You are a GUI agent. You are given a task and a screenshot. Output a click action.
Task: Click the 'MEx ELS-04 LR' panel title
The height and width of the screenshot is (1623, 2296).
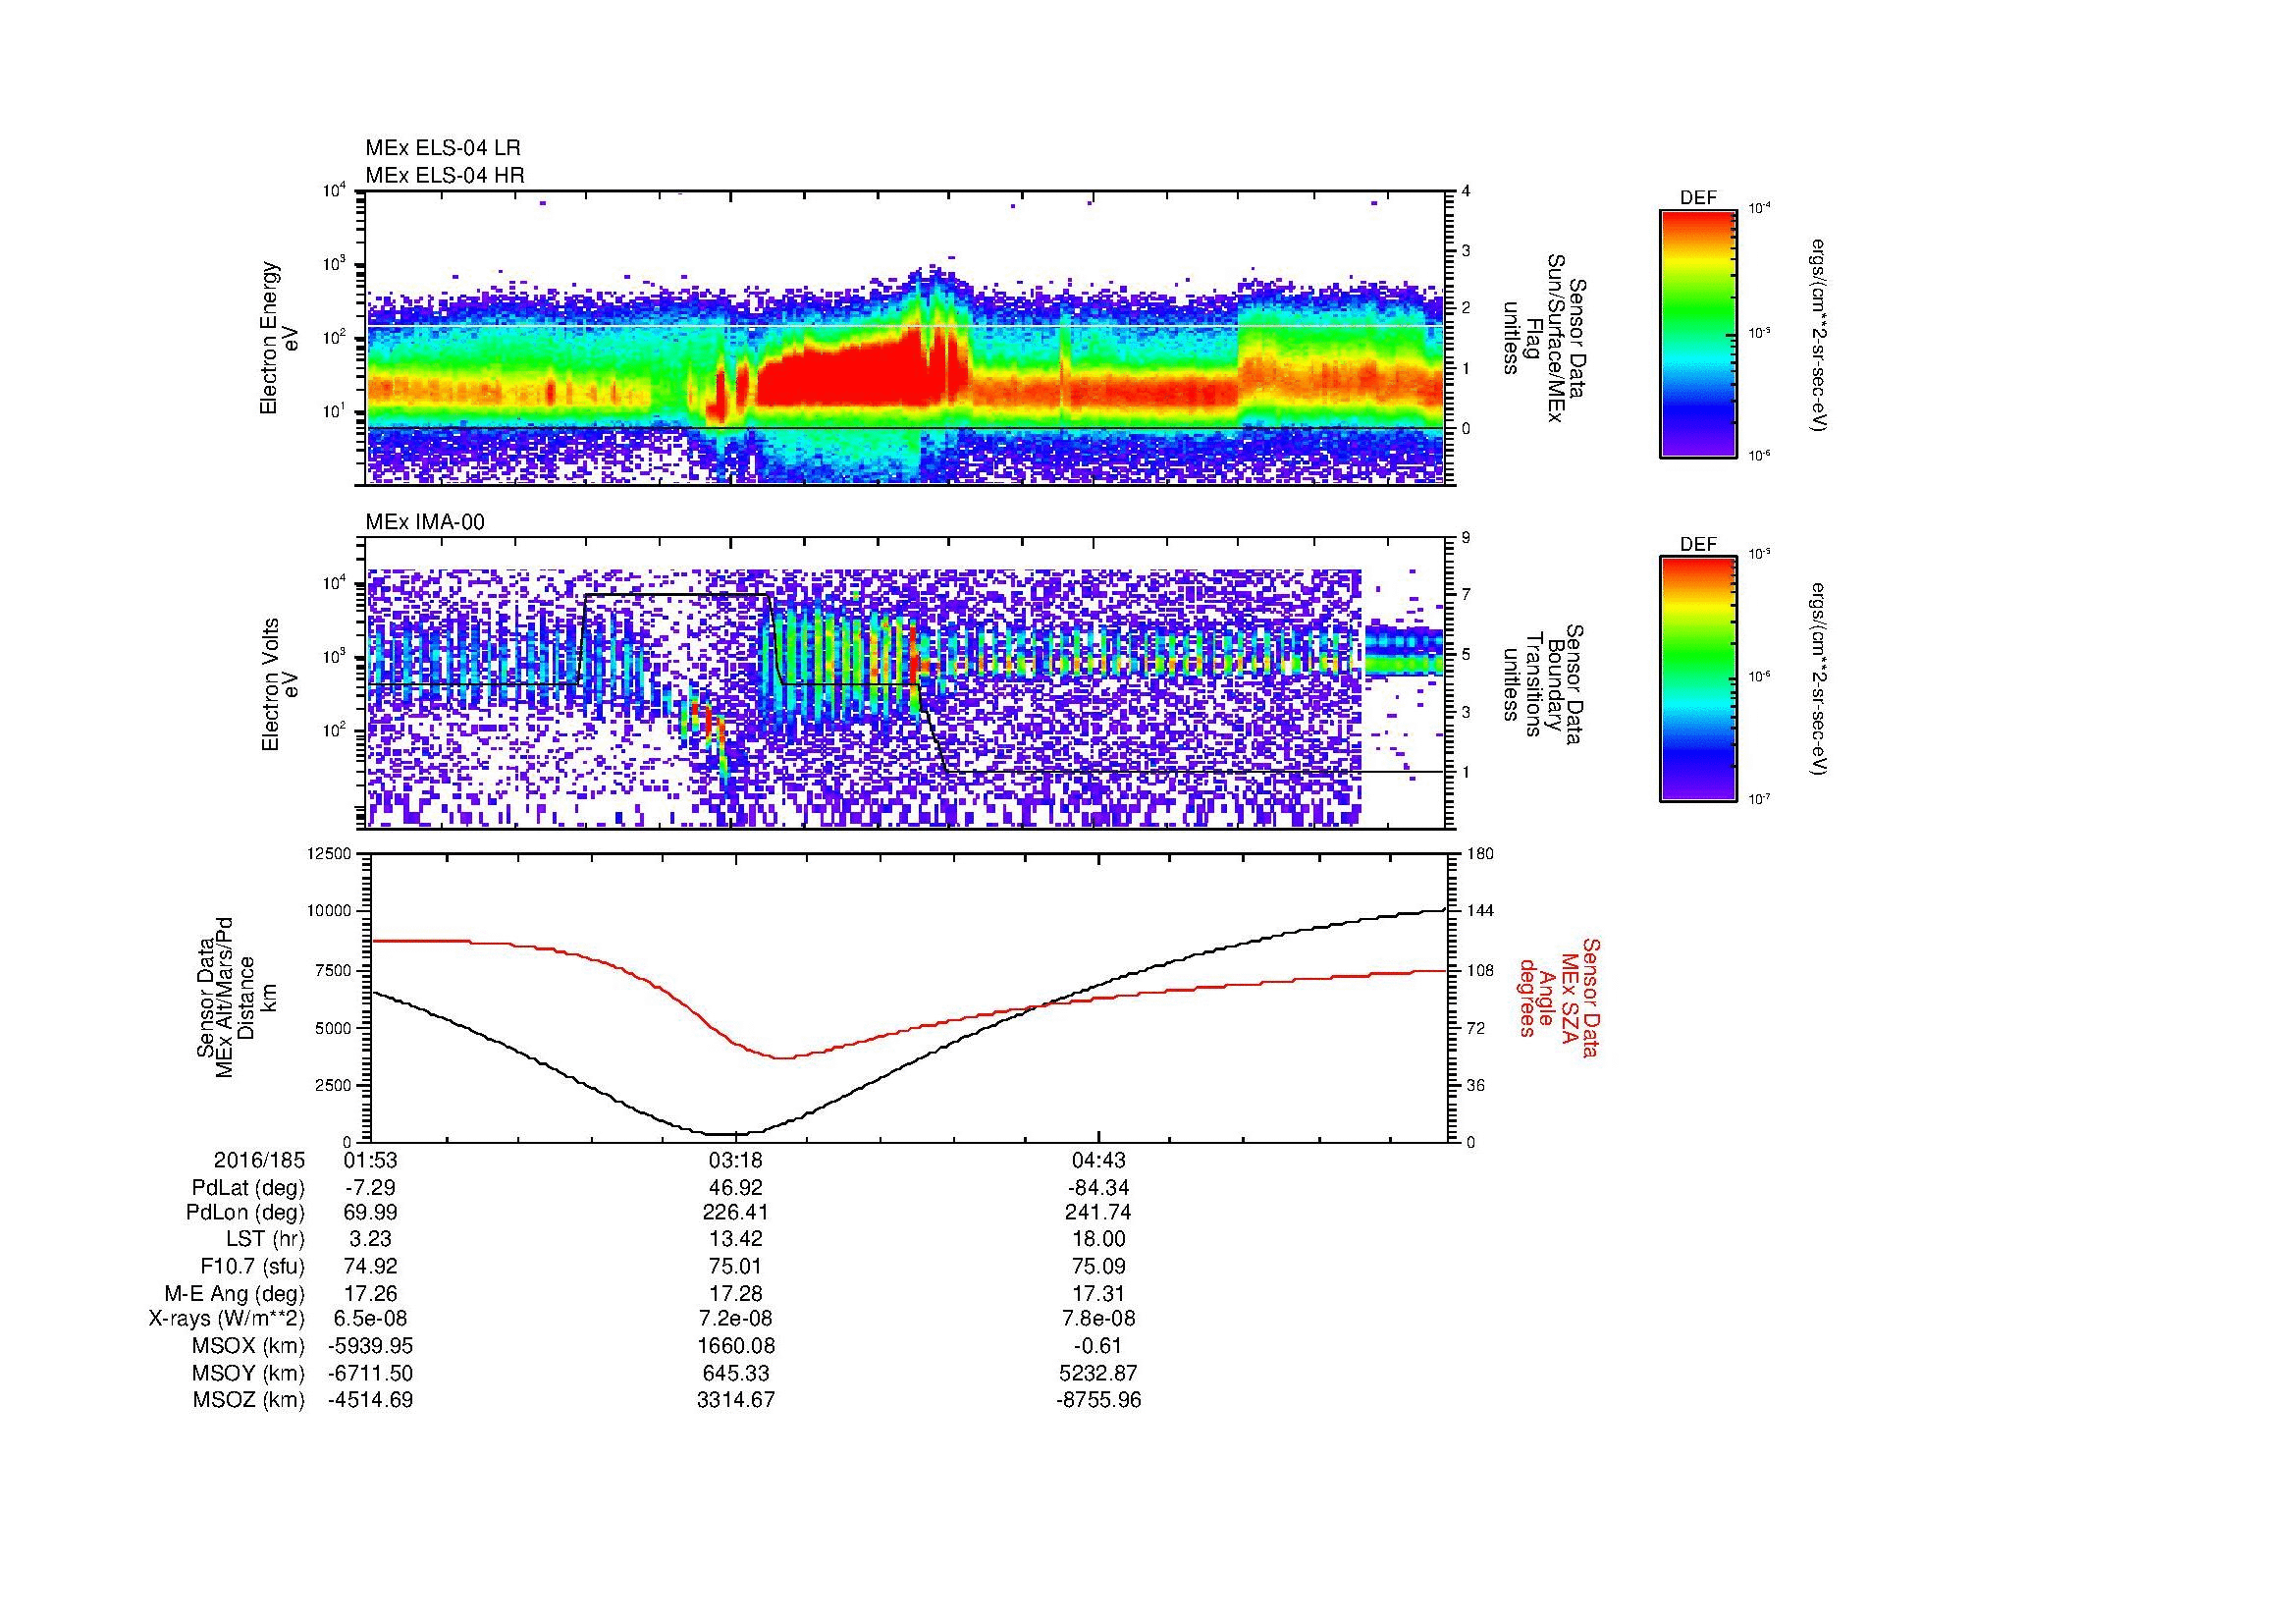pyautogui.click(x=443, y=148)
